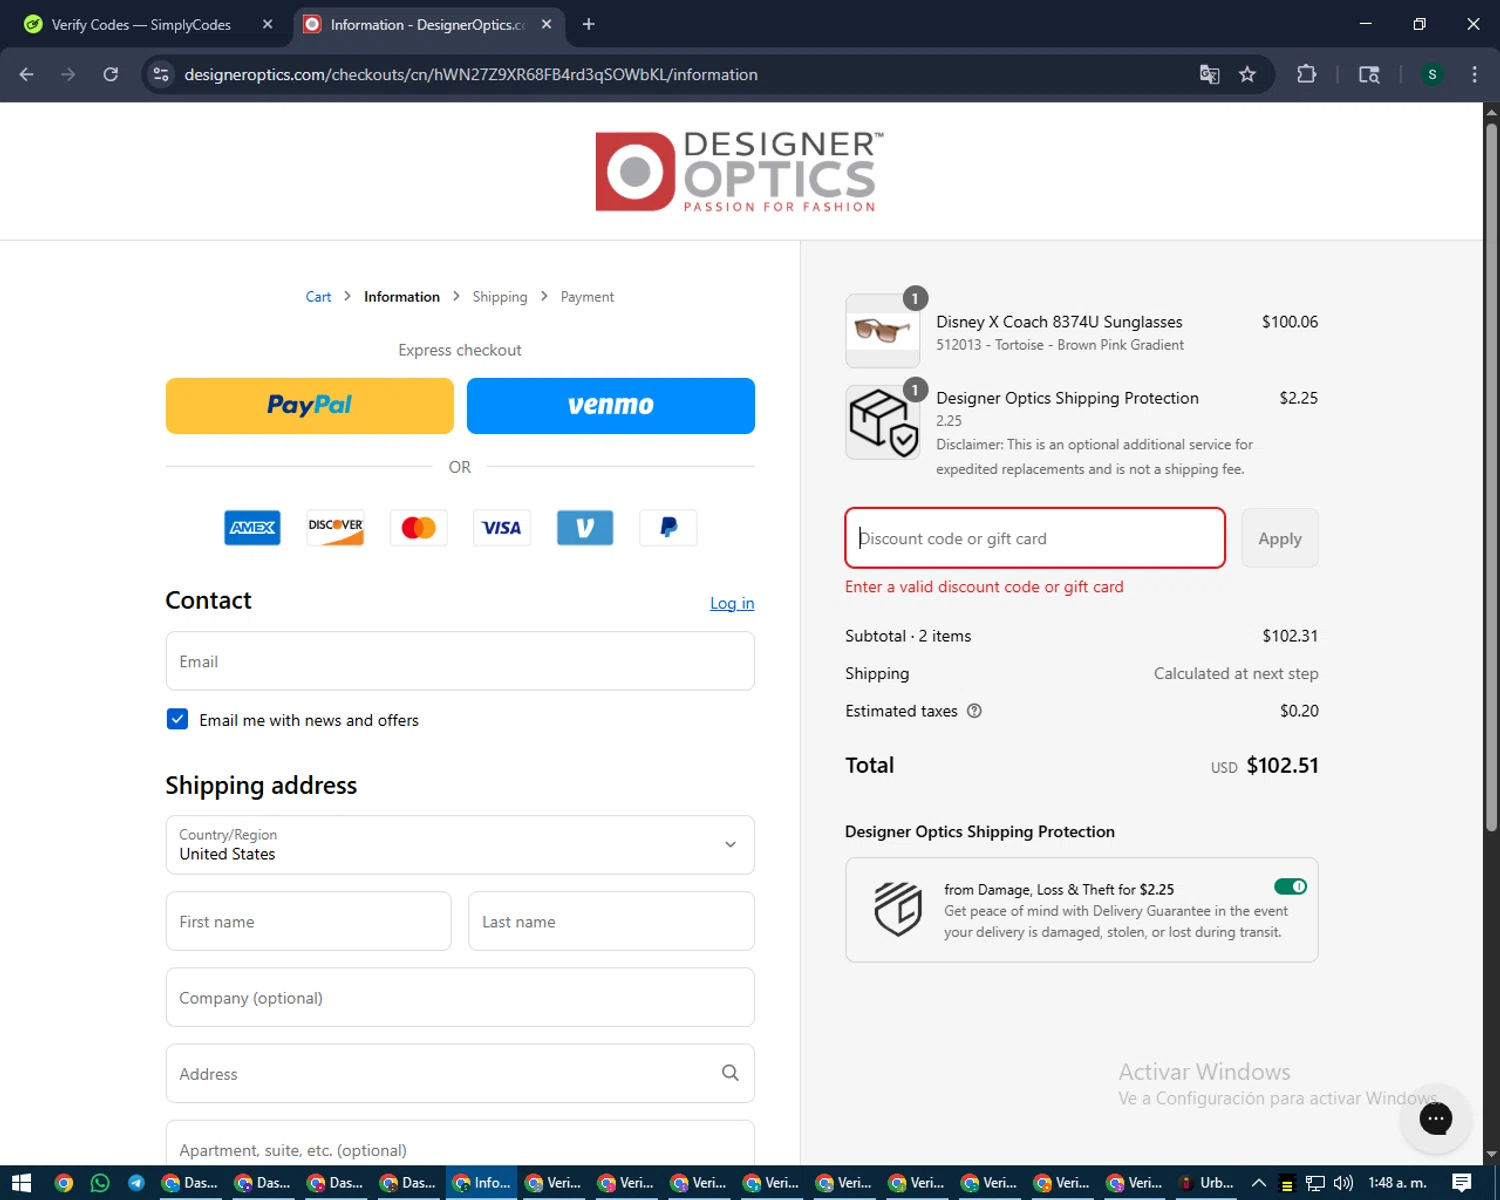Click the PayPal payment method icon
This screenshot has width=1500, height=1200.
click(x=668, y=527)
